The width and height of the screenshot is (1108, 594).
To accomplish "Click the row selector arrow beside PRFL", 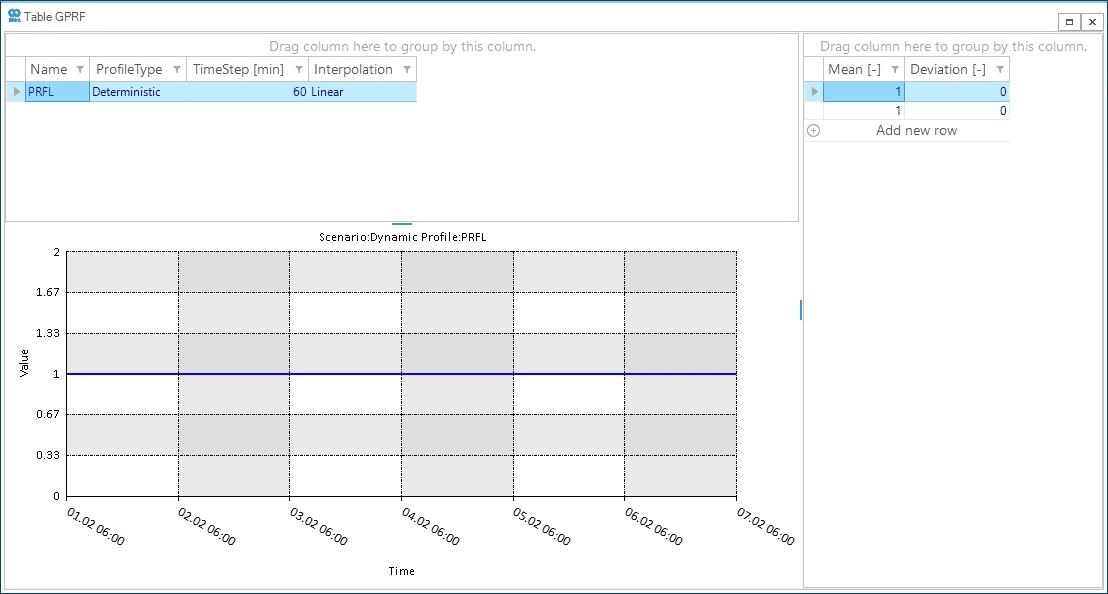I will [15, 91].
